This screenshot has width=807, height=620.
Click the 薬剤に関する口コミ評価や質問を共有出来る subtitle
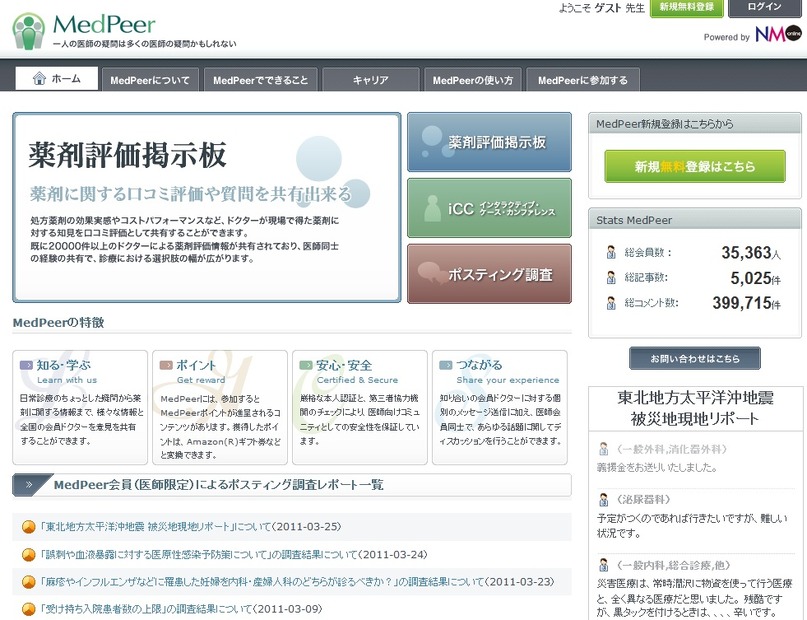190,194
